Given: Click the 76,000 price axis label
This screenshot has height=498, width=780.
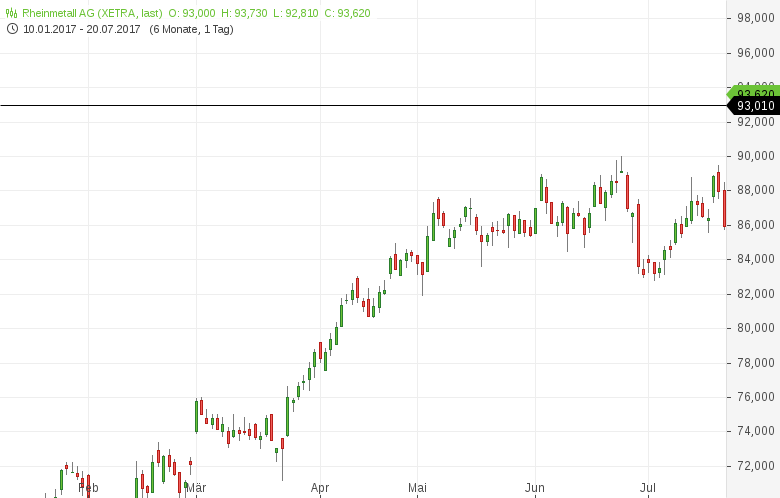Looking at the screenshot, I should point(756,397).
